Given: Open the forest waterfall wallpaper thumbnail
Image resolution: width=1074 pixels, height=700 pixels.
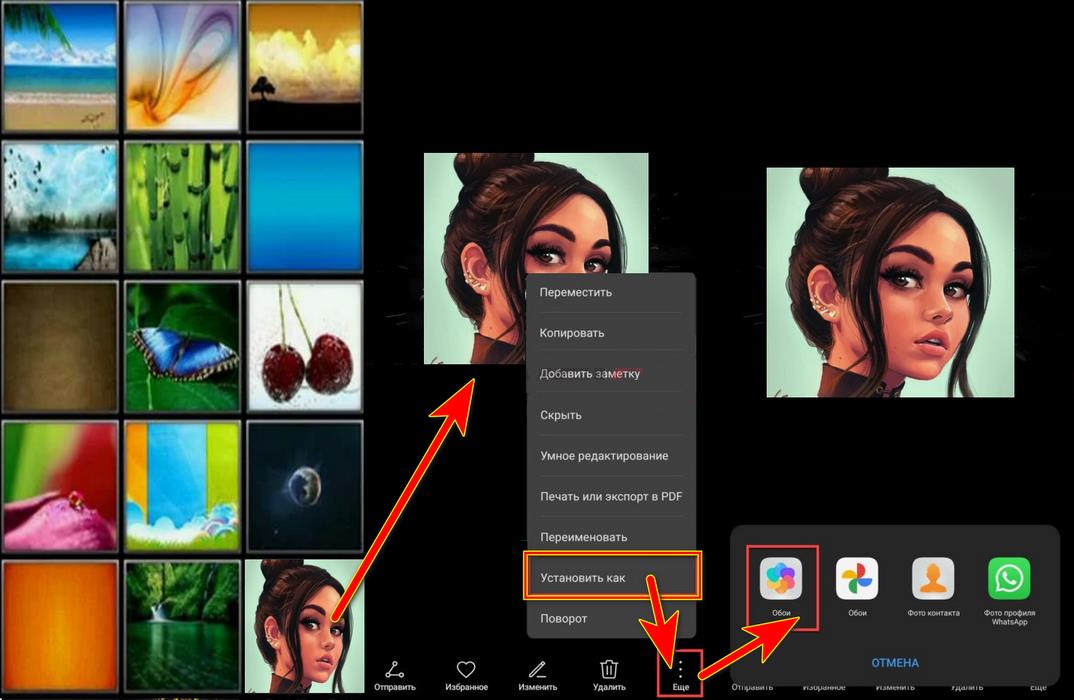Looking at the screenshot, I should 182,626.
